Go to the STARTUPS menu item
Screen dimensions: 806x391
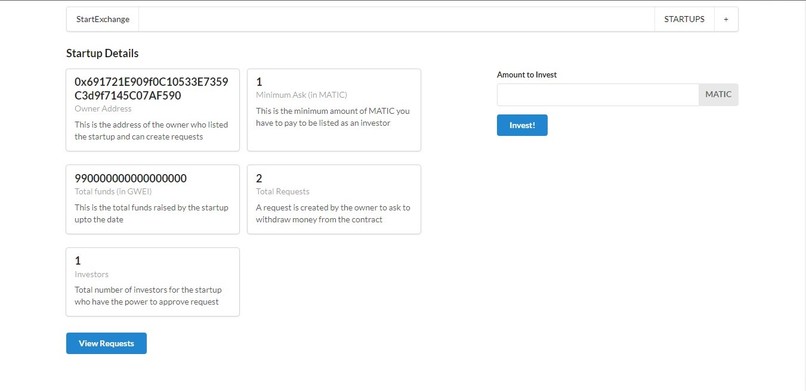684,20
